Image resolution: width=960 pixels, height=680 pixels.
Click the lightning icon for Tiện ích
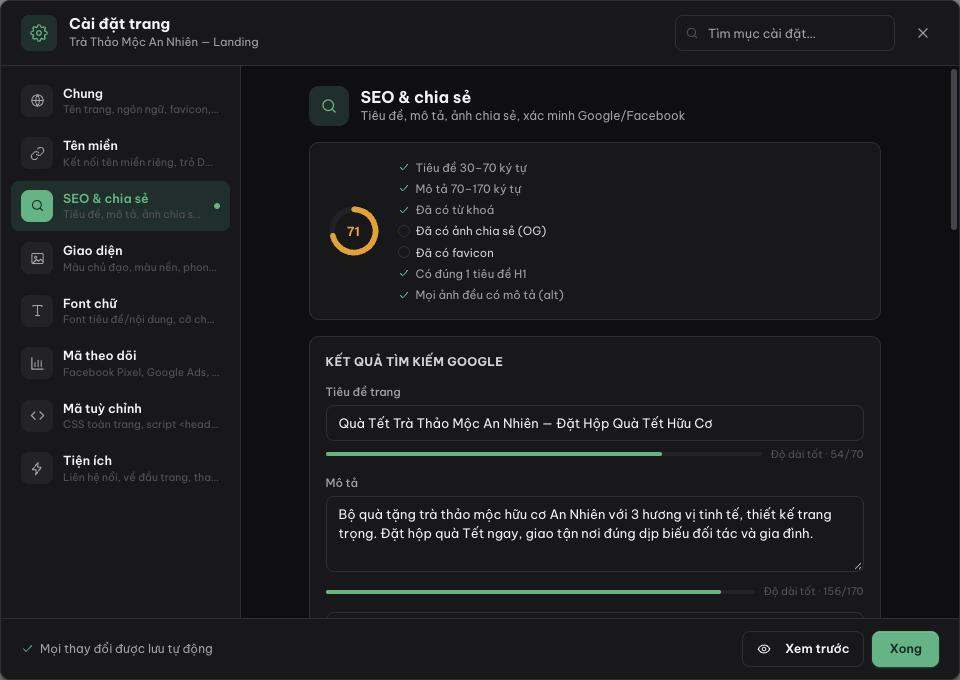[x=37, y=468]
